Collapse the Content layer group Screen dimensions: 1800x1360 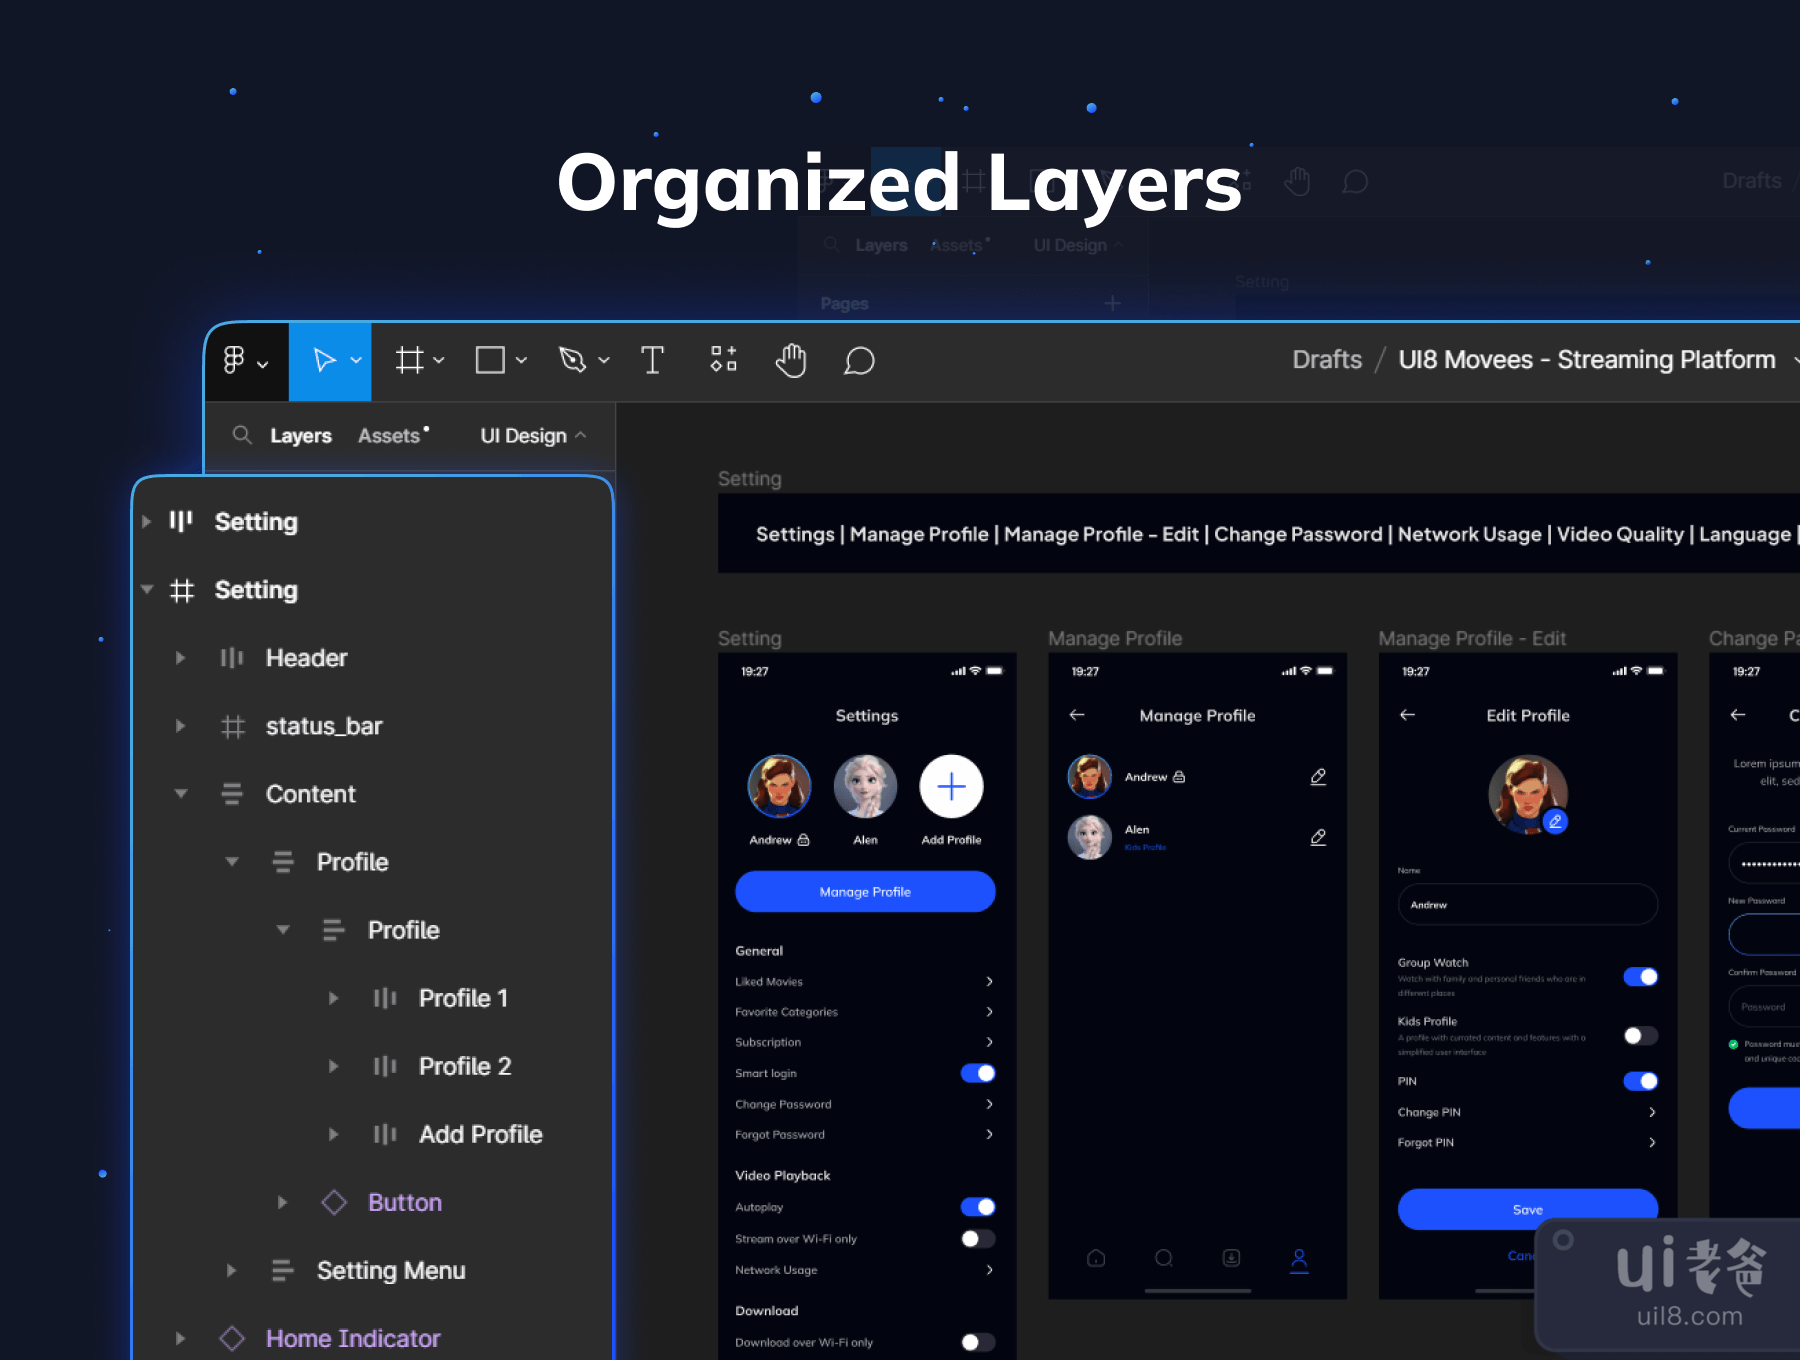pos(181,794)
